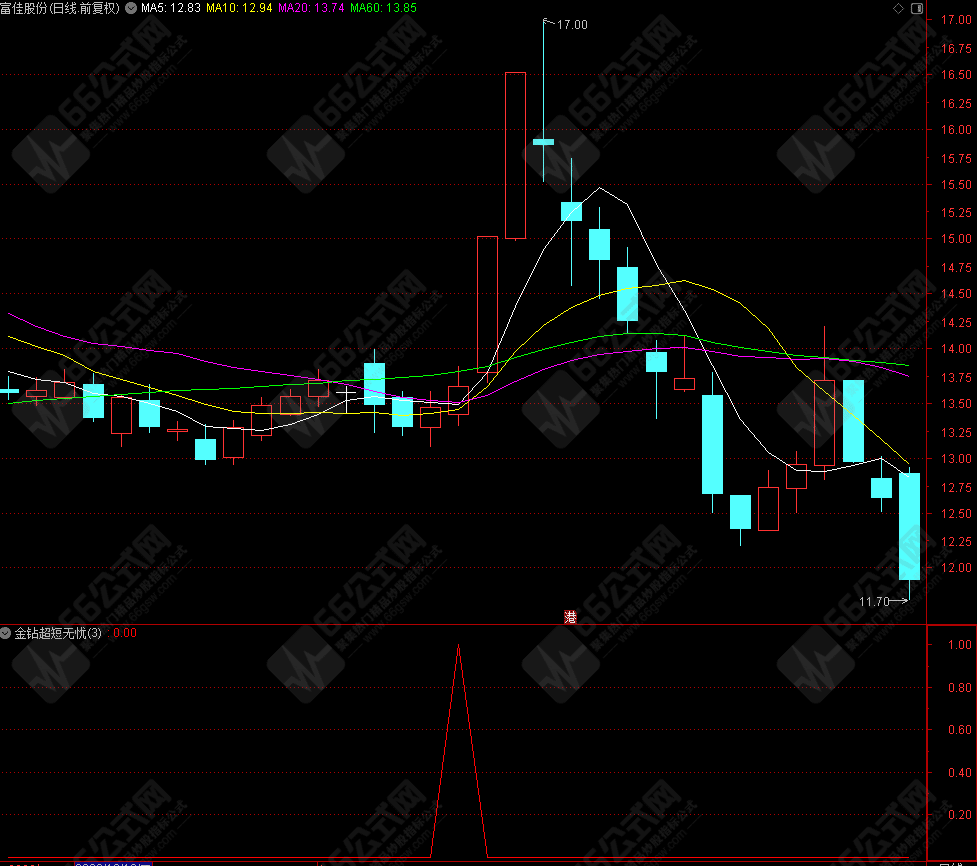
Task: Click the 富佳股份 stock title label
Action: tap(60, 8)
